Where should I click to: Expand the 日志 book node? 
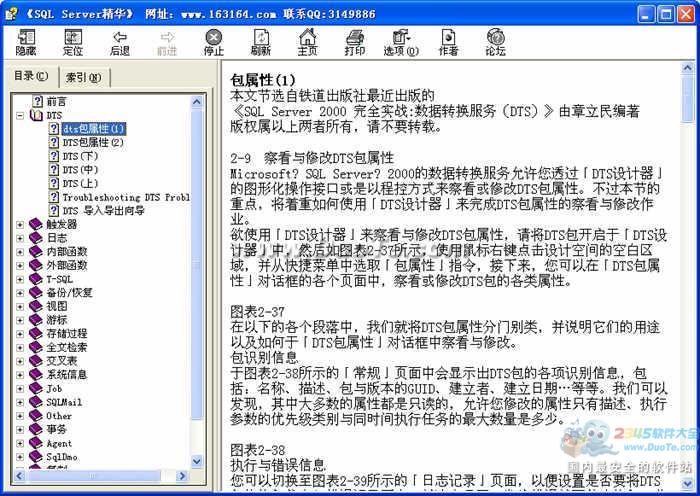pos(20,238)
